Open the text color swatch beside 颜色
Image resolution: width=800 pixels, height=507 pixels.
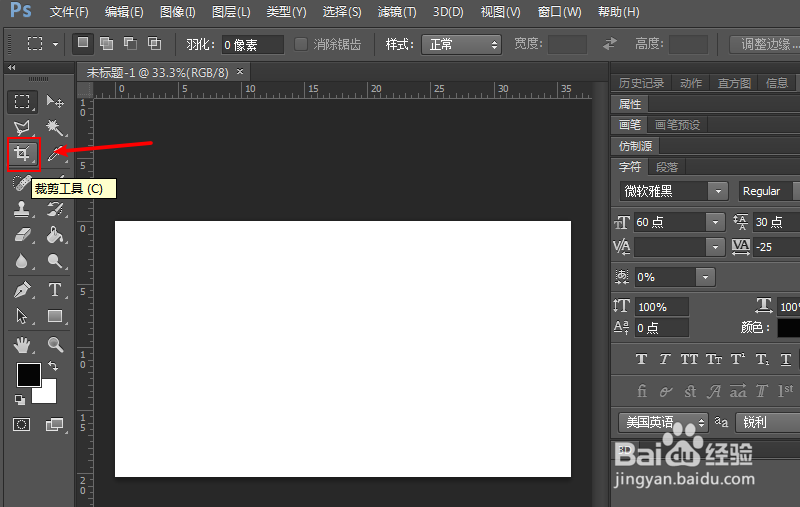tap(788, 327)
